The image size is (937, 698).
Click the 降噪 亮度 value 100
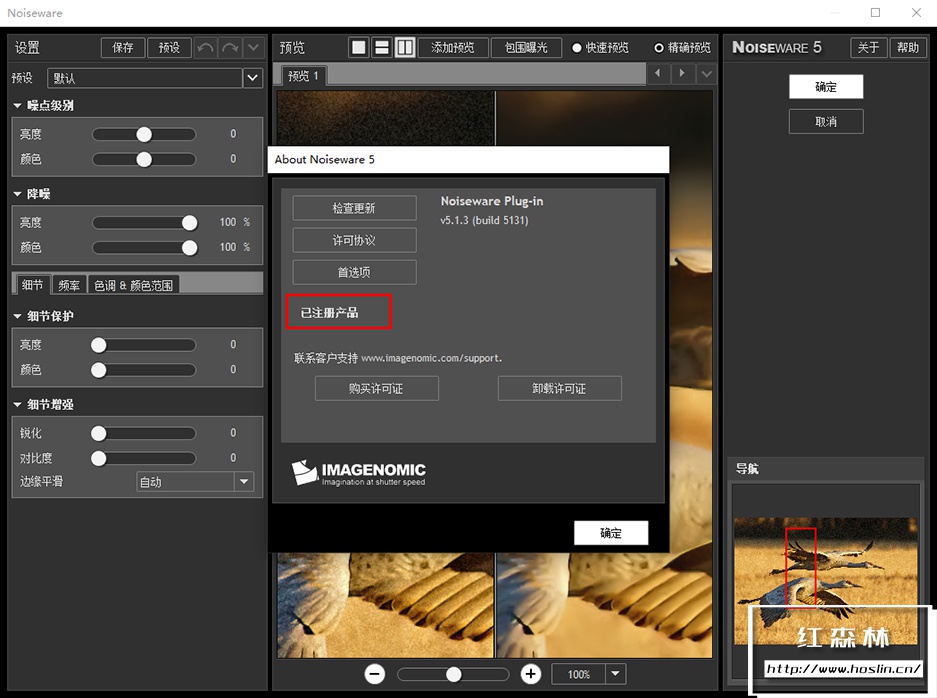pyautogui.click(x=228, y=222)
